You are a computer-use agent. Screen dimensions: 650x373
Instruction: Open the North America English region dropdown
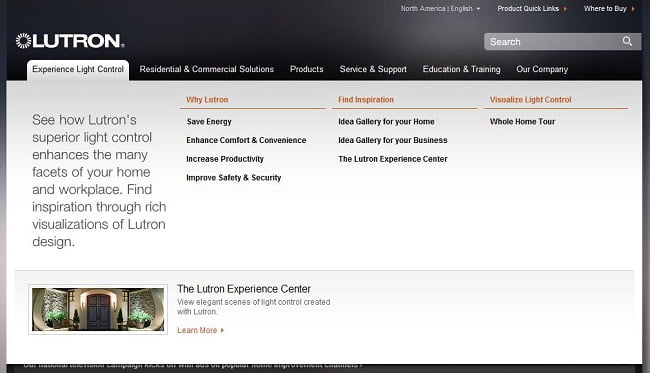click(440, 9)
